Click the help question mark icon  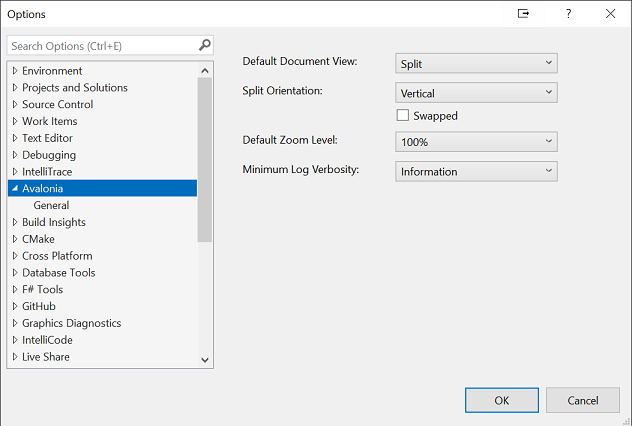567,14
